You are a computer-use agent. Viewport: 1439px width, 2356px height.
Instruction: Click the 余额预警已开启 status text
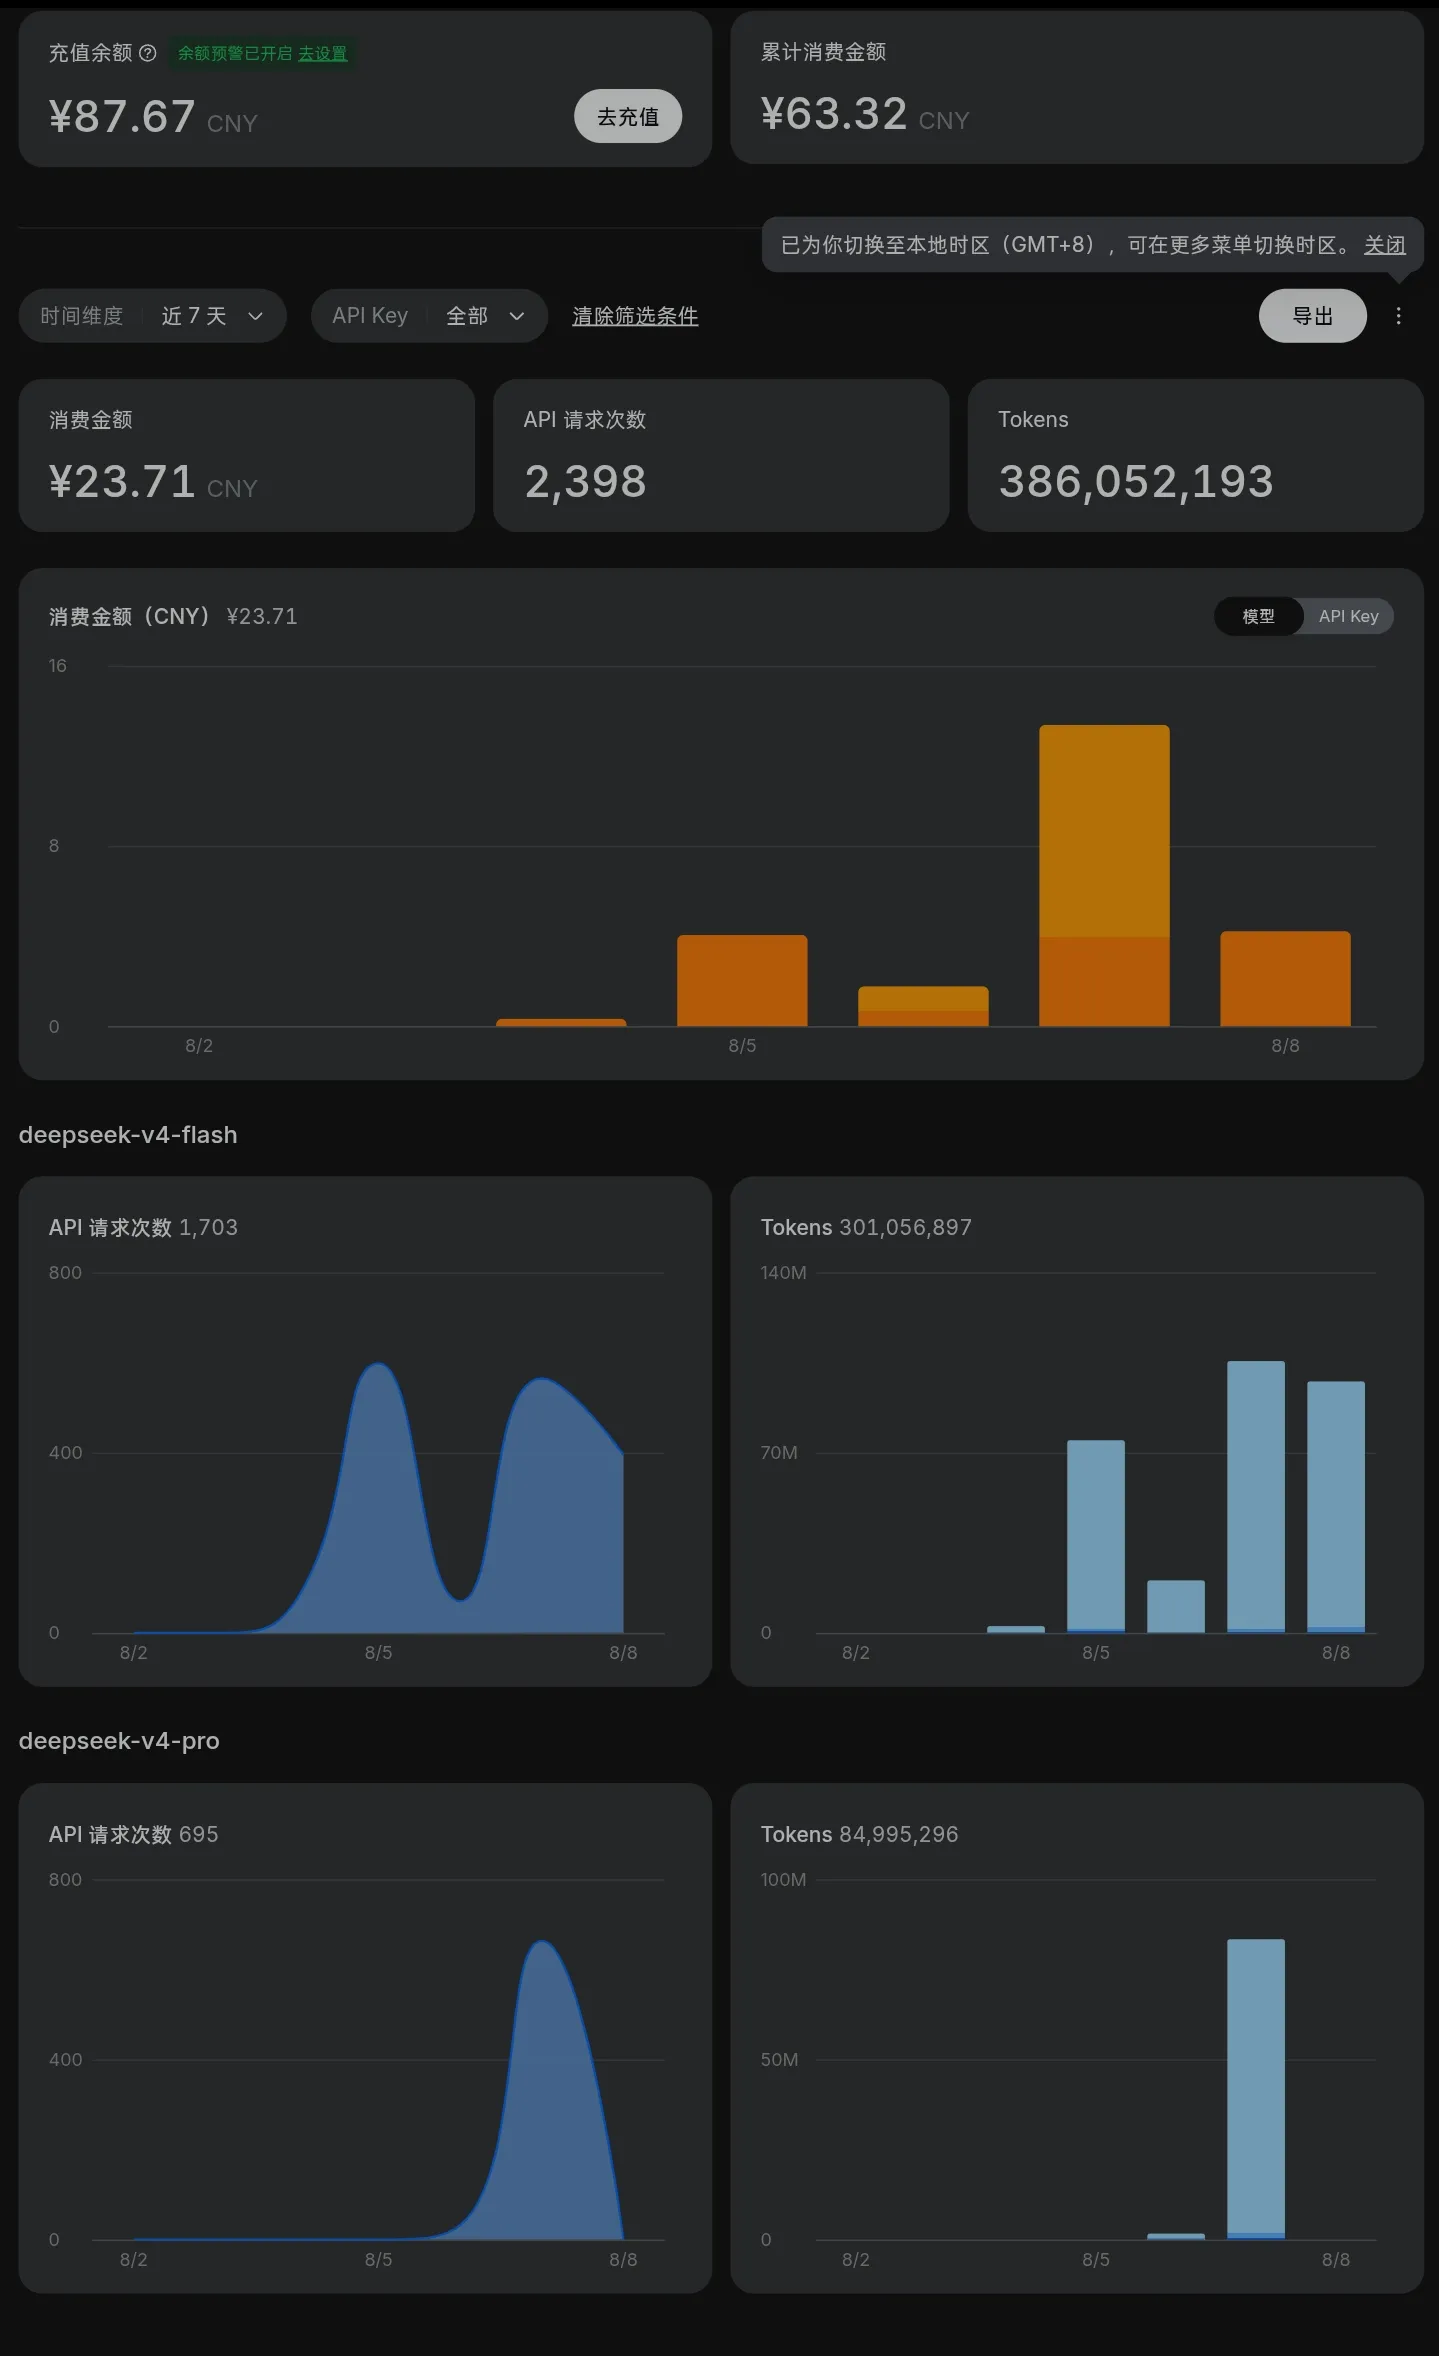tap(235, 53)
